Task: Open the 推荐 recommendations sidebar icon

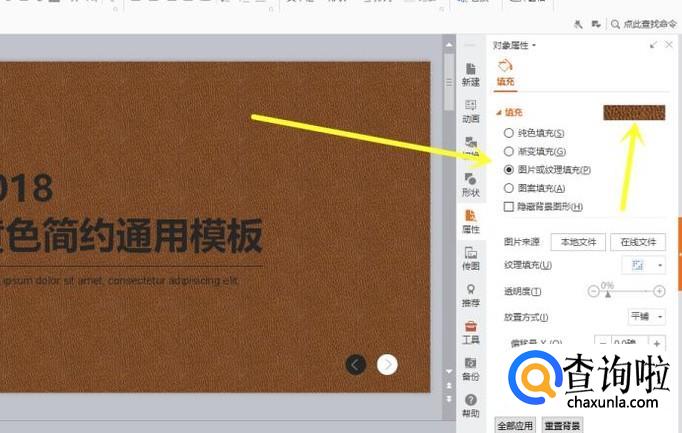Action: pyautogui.click(x=470, y=295)
